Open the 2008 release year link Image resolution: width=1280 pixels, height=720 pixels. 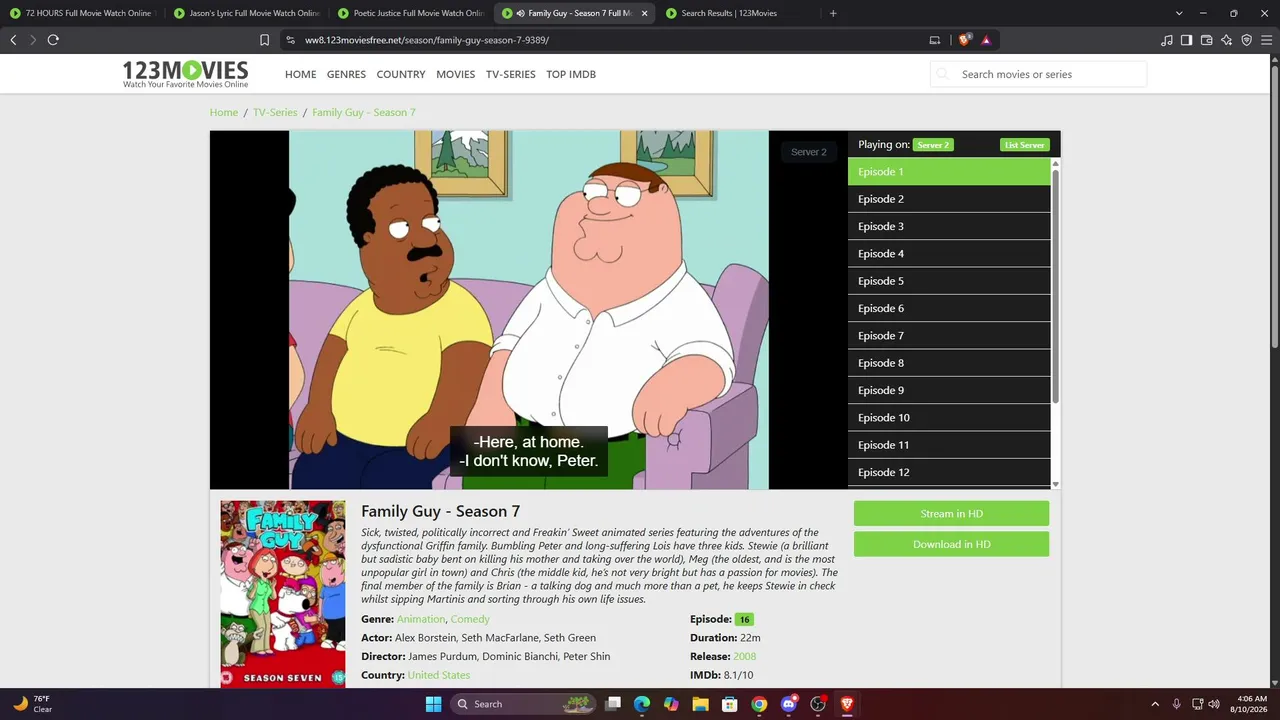click(x=745, y=656)
